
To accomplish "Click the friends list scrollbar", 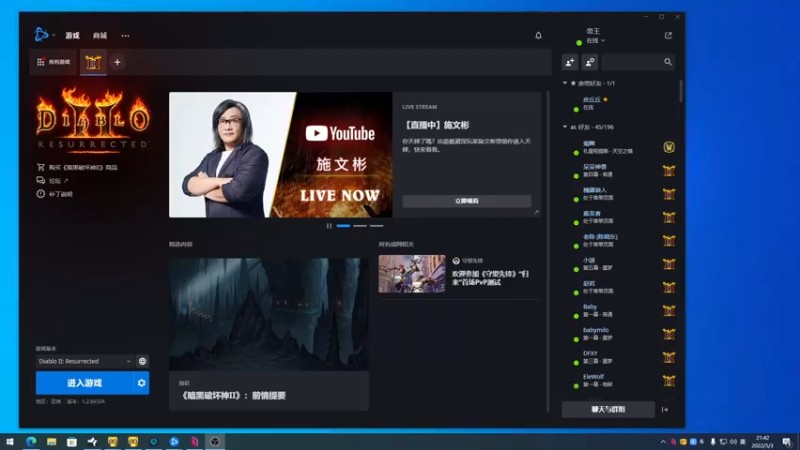I will (681, 91).
